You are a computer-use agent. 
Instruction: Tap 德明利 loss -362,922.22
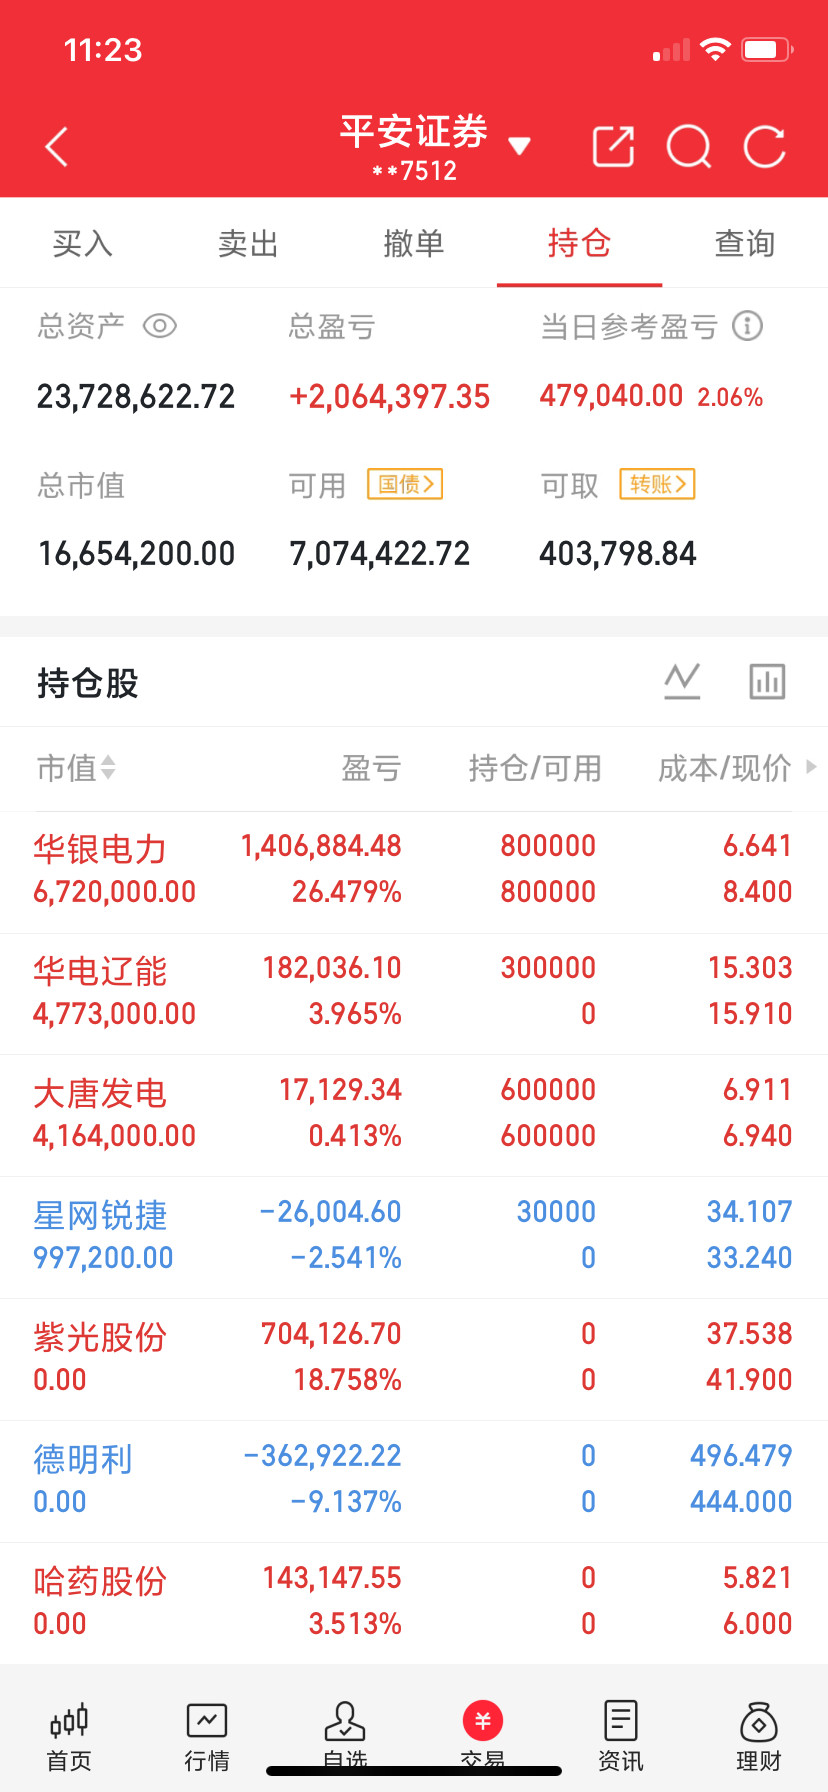pos(323,1456)
